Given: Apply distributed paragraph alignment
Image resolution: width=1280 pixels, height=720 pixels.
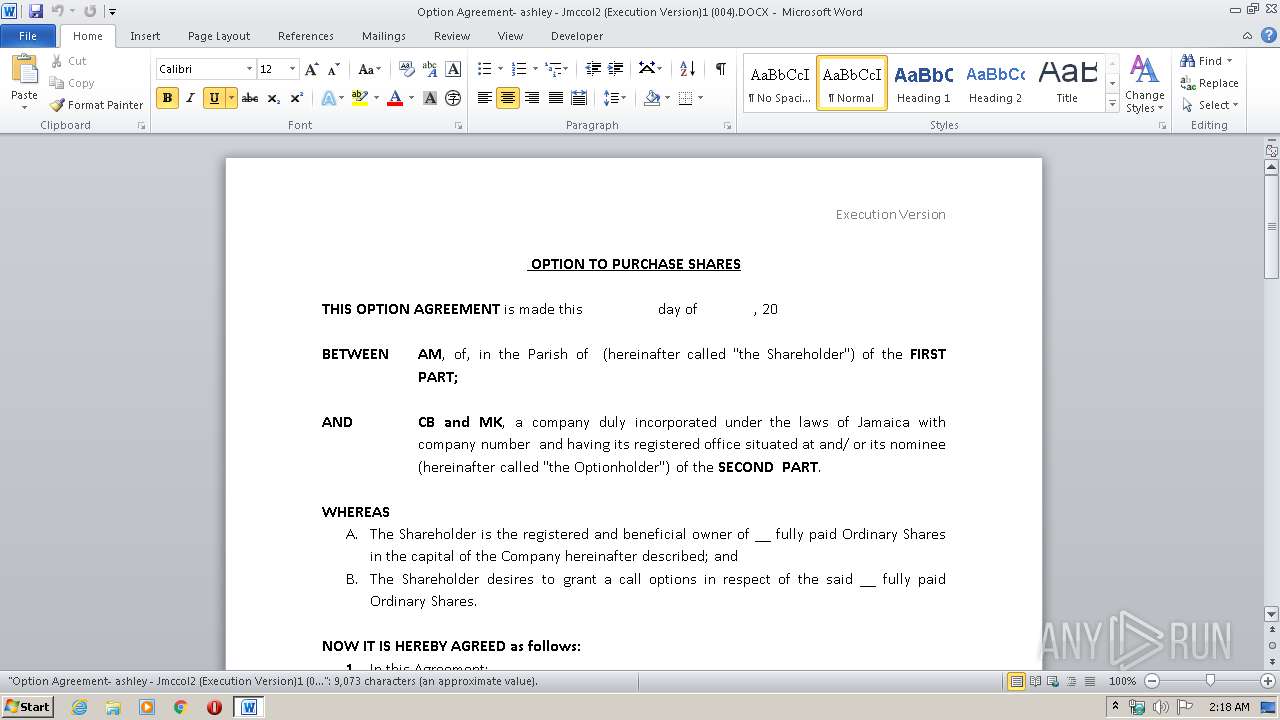Looking at the screenshot, I should click(579, 98).
